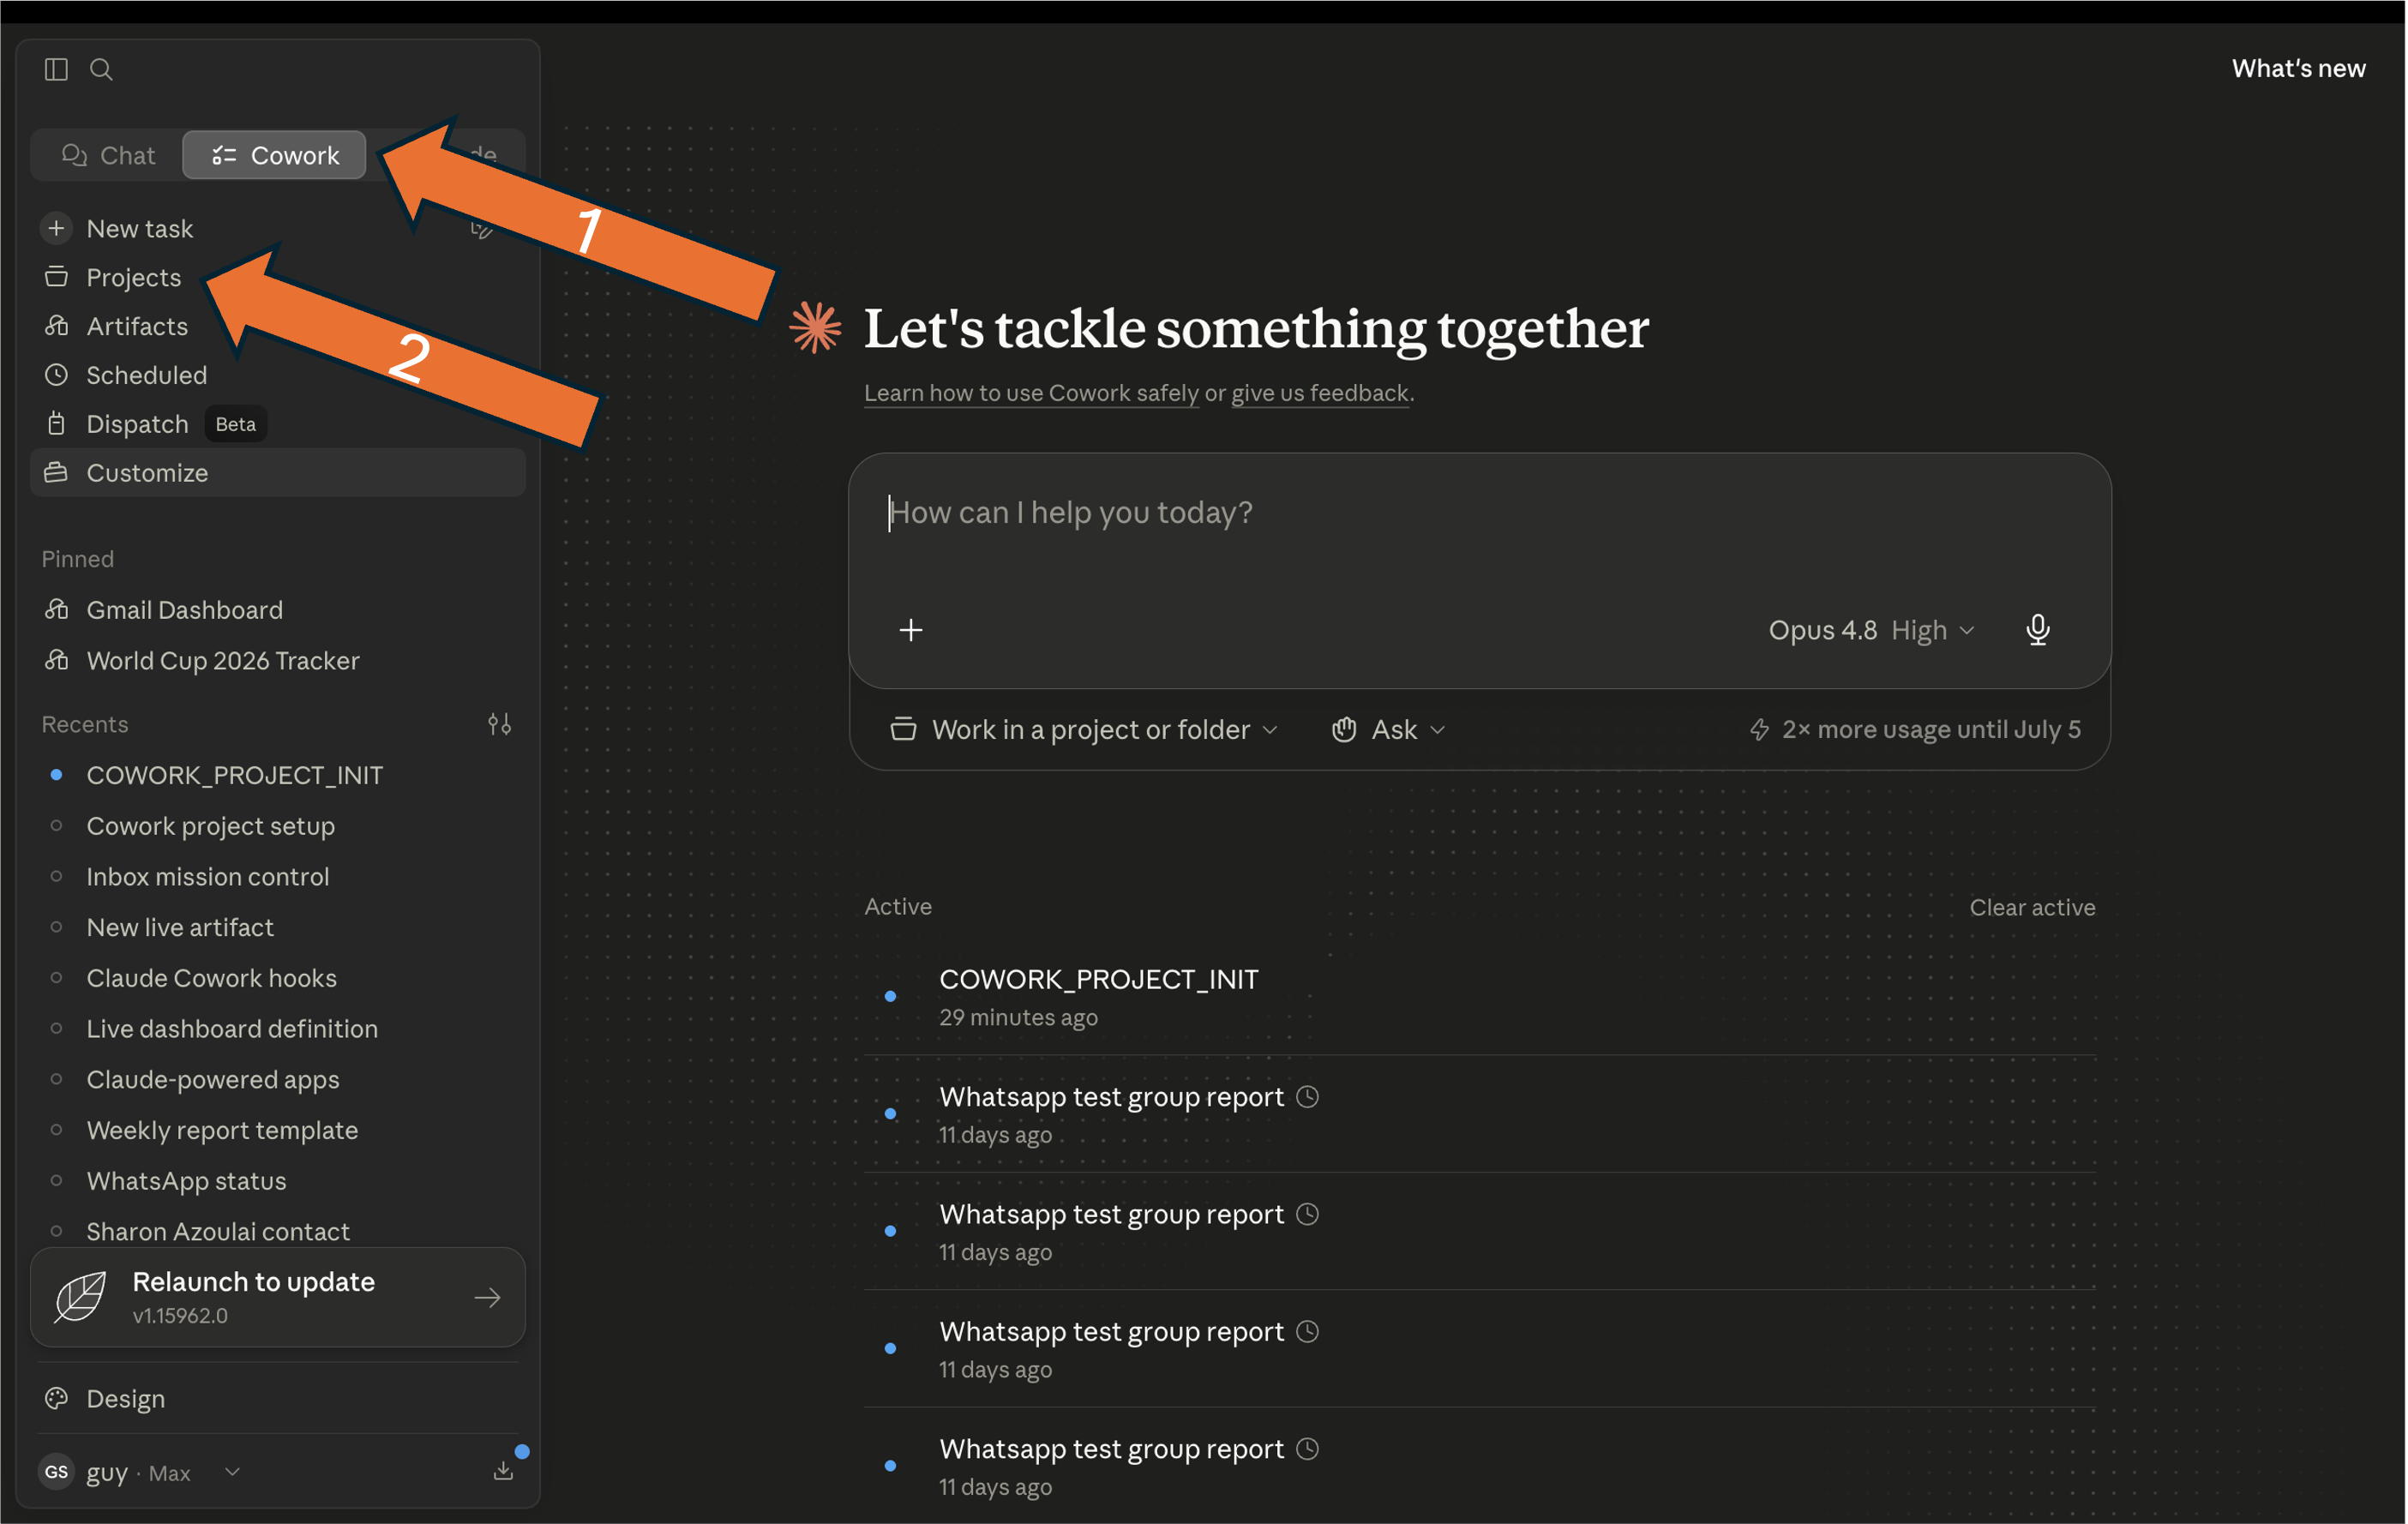Click the plus icon beside New task

56,228
